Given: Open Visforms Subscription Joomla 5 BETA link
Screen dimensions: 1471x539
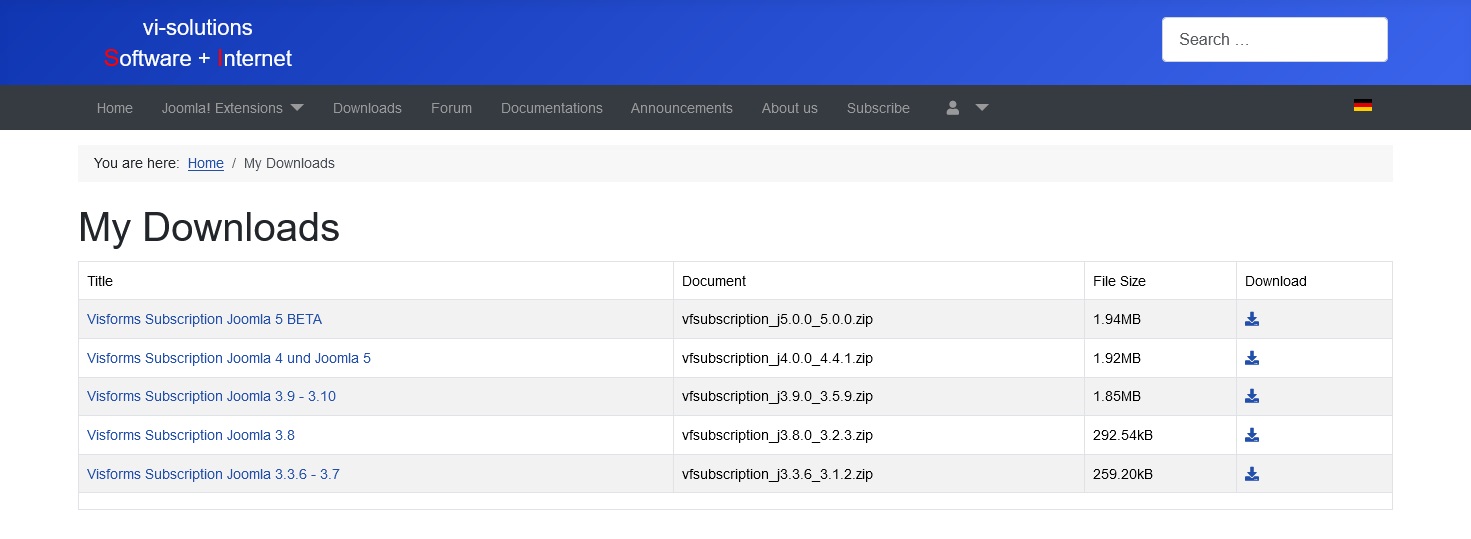Looking at the screenshot, I should (x=204, y=319).
